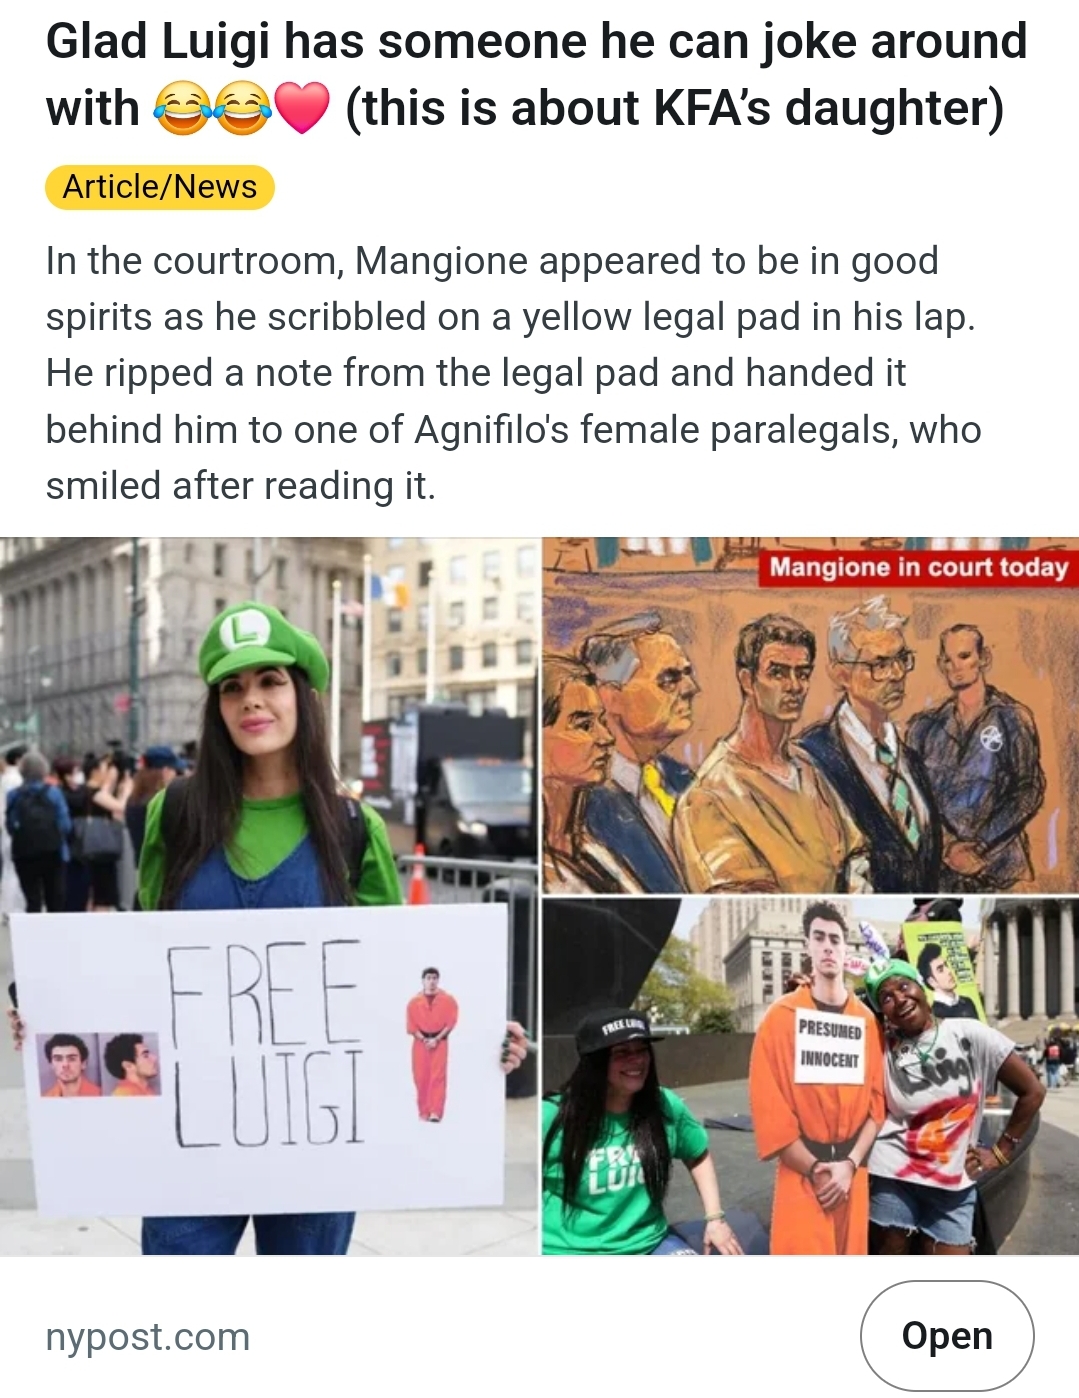
Task: Open the post title about Luigi
Action: point(536,75)
